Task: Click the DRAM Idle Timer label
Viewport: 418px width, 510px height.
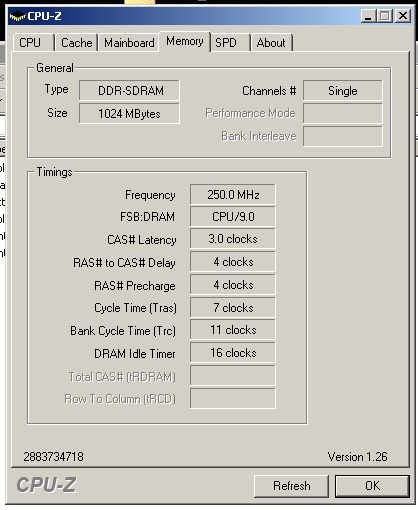Action: (x=135, y=354)
